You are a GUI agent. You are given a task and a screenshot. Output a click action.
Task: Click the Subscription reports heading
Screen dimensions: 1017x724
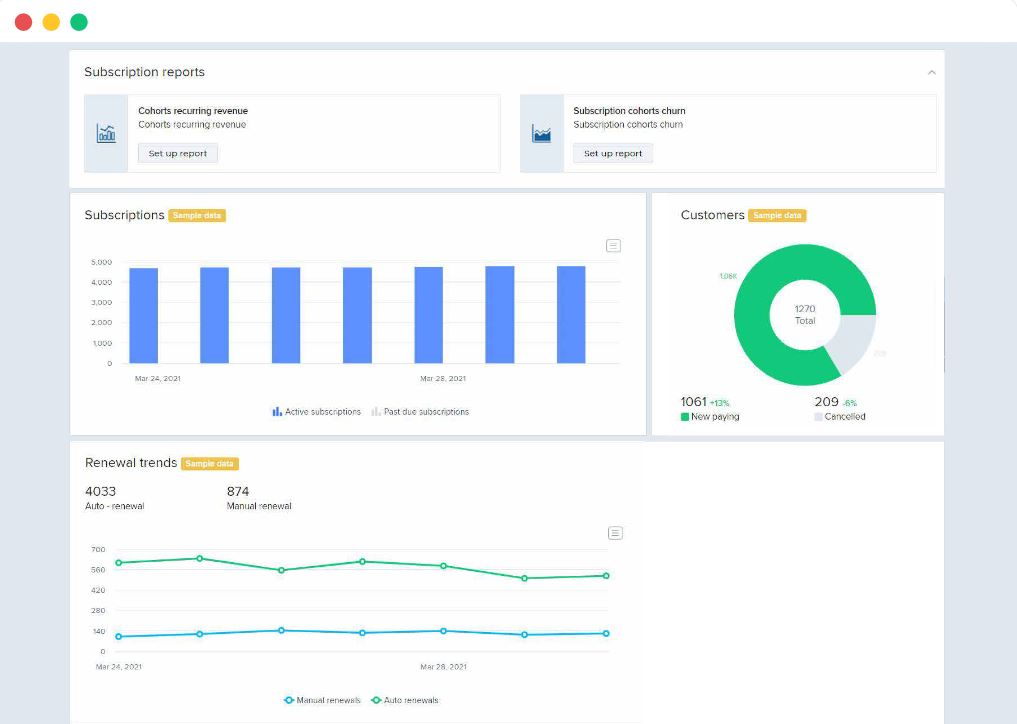145,72
